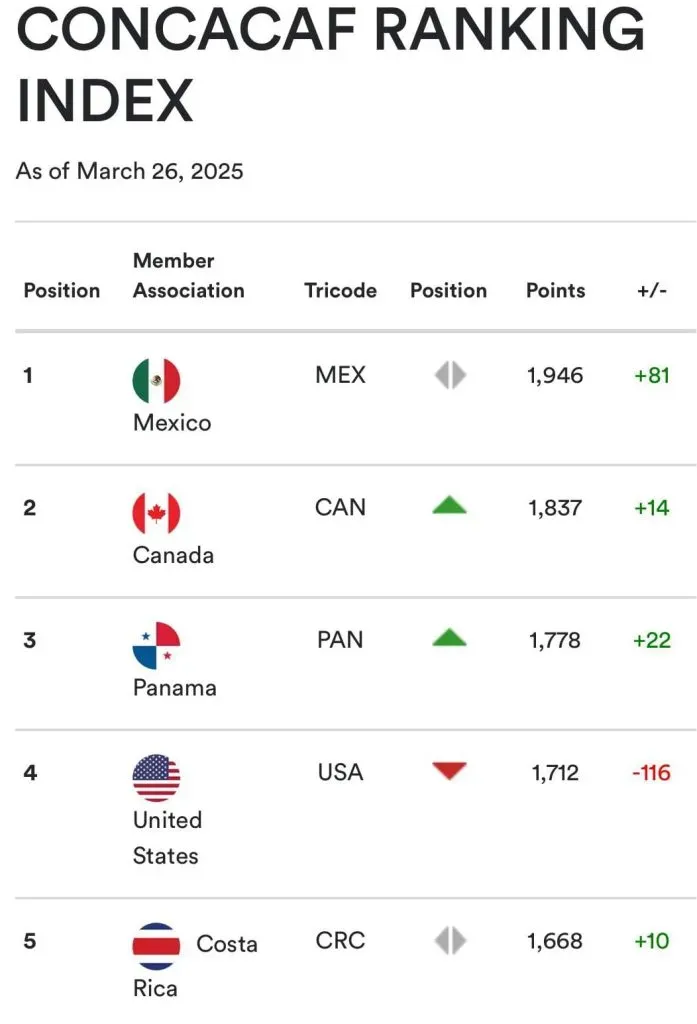Sort by the Tricode column header
This screenshot has height=1024, width=697.
340,291
